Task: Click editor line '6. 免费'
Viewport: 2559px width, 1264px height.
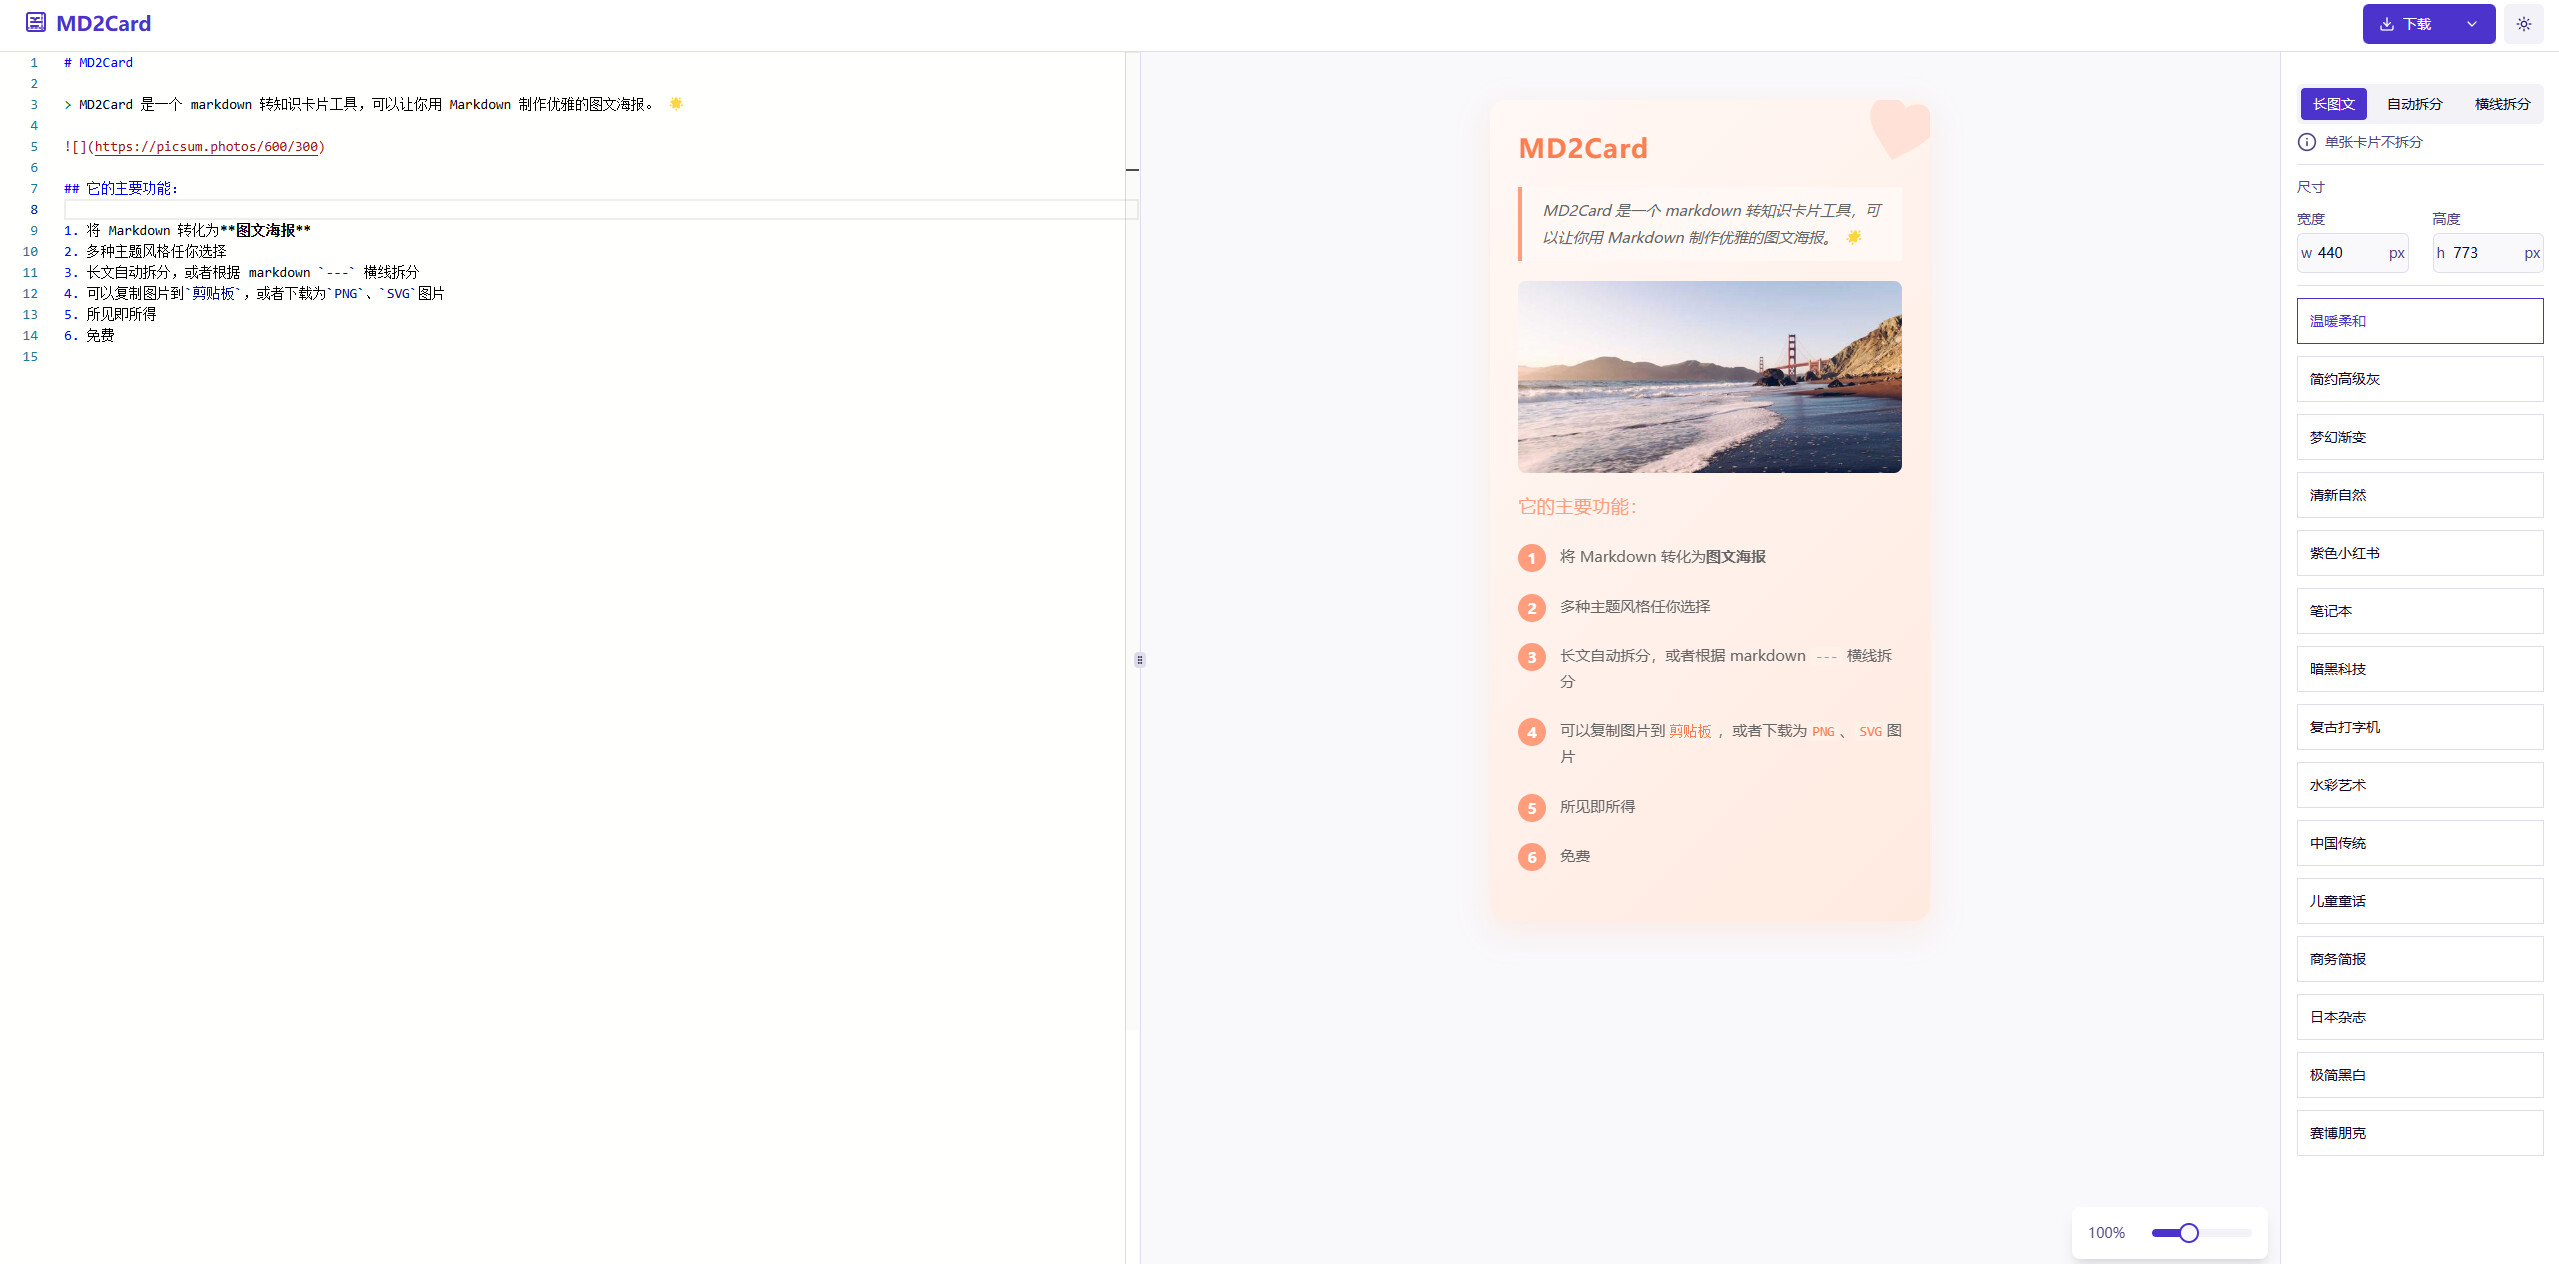Action: (x=89, y=335)
